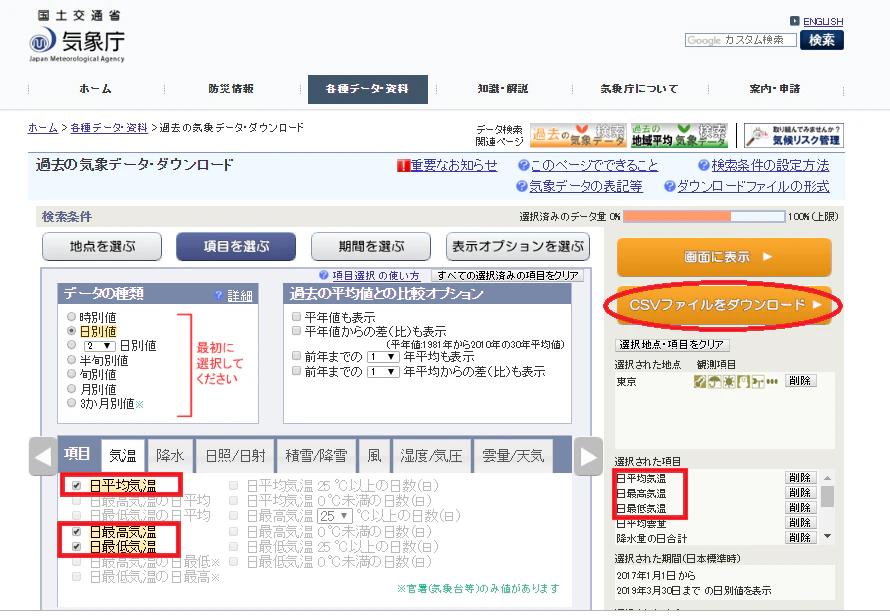Click the 気象庁 logo in the header
Screen dimensions: 890x616
[77, 38]
